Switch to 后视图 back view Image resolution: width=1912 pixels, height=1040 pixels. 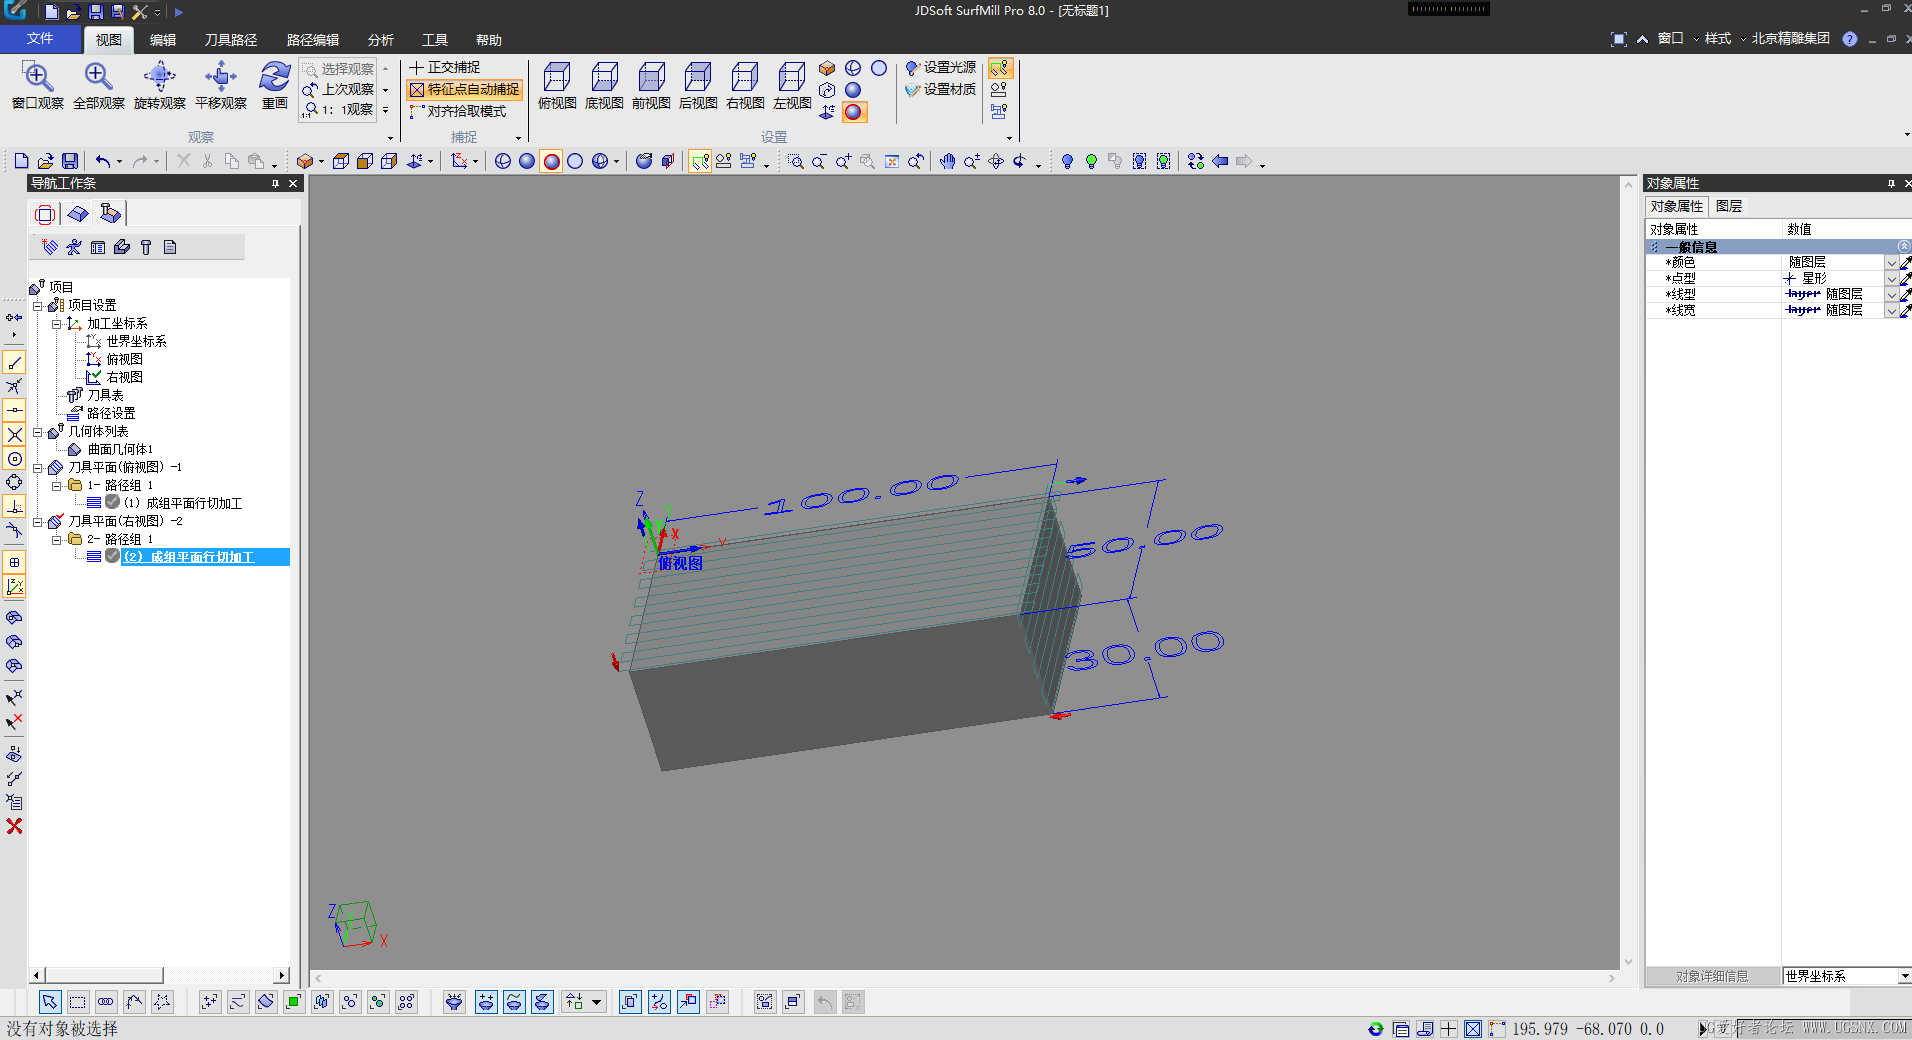pos(698,85)
